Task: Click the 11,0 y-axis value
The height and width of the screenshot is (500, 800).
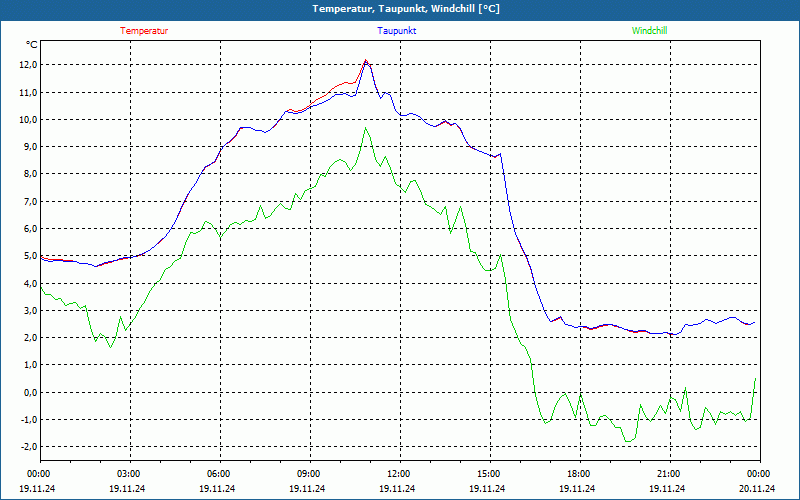Action: pos(28,92)
